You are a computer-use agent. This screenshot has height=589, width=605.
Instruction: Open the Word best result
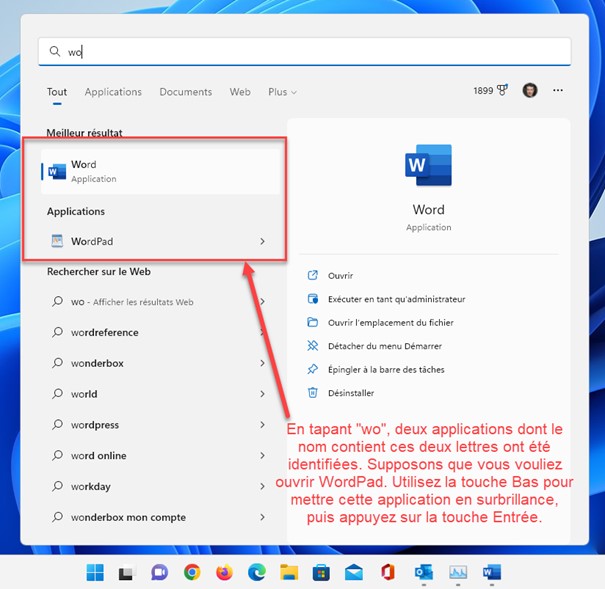(150, 171)
